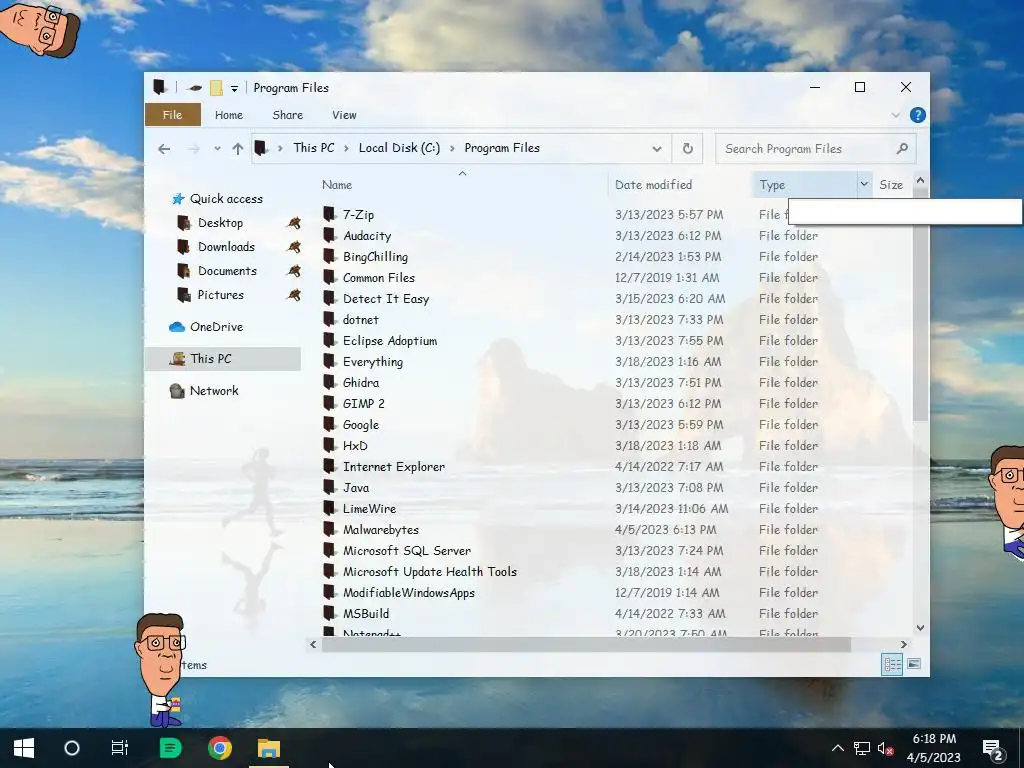Click the new folder icon in title bar

click(x=216, y=88)
